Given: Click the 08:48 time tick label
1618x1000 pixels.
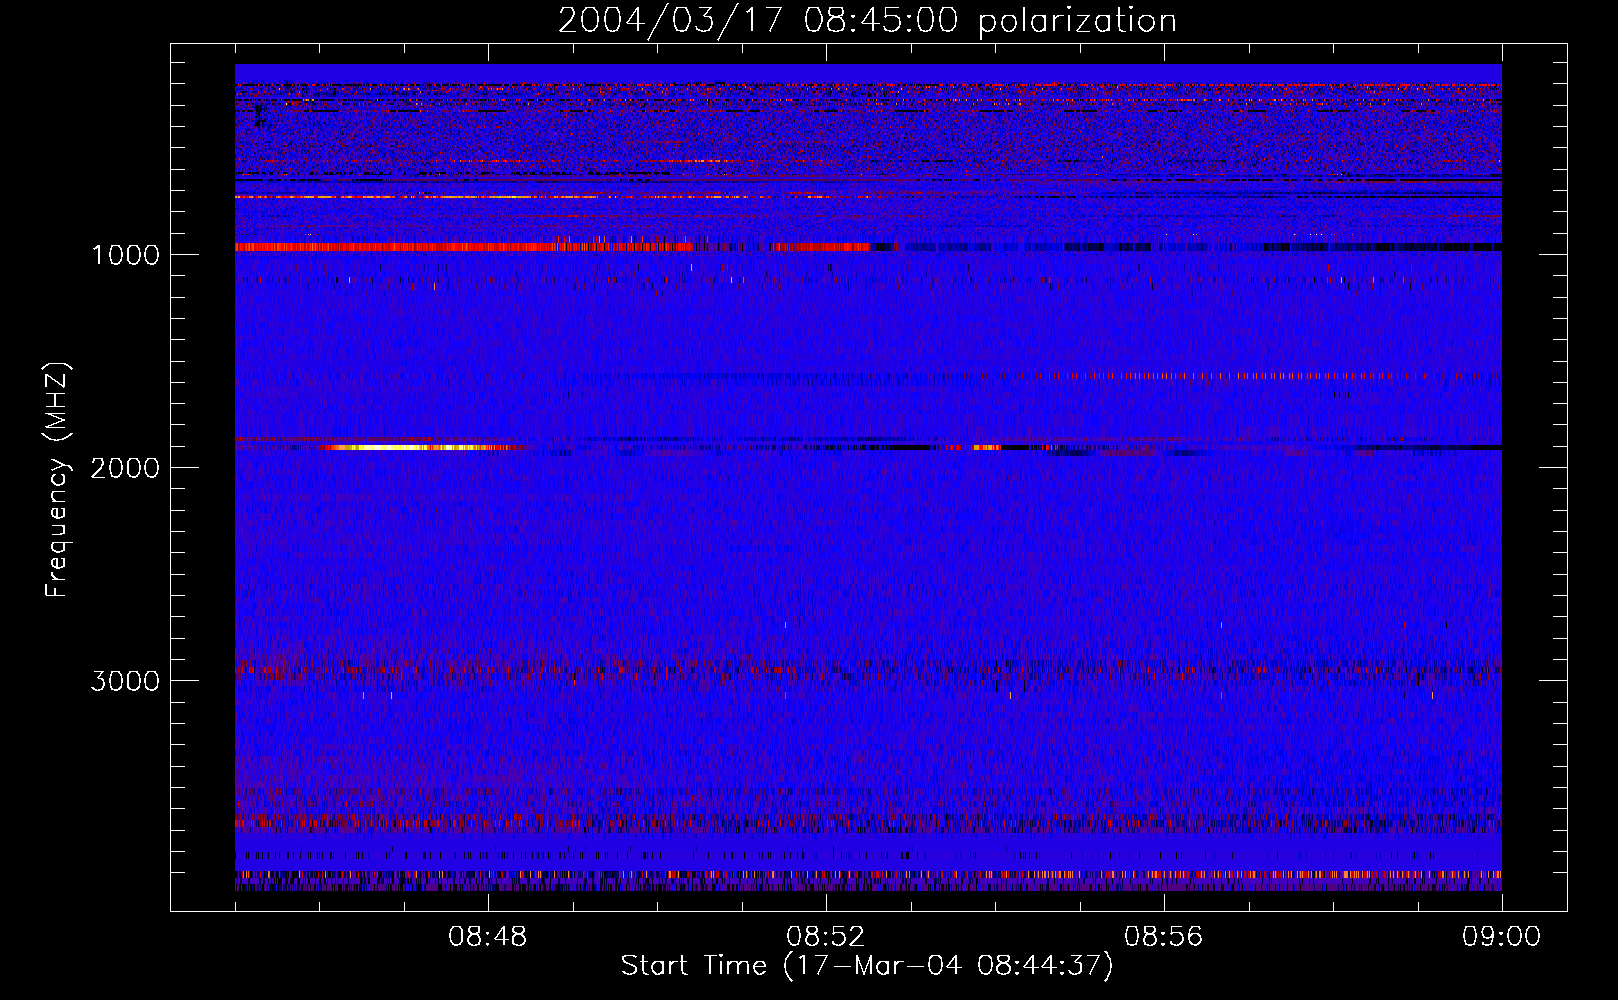Looking at the screenshot, I should click(488, 937).
